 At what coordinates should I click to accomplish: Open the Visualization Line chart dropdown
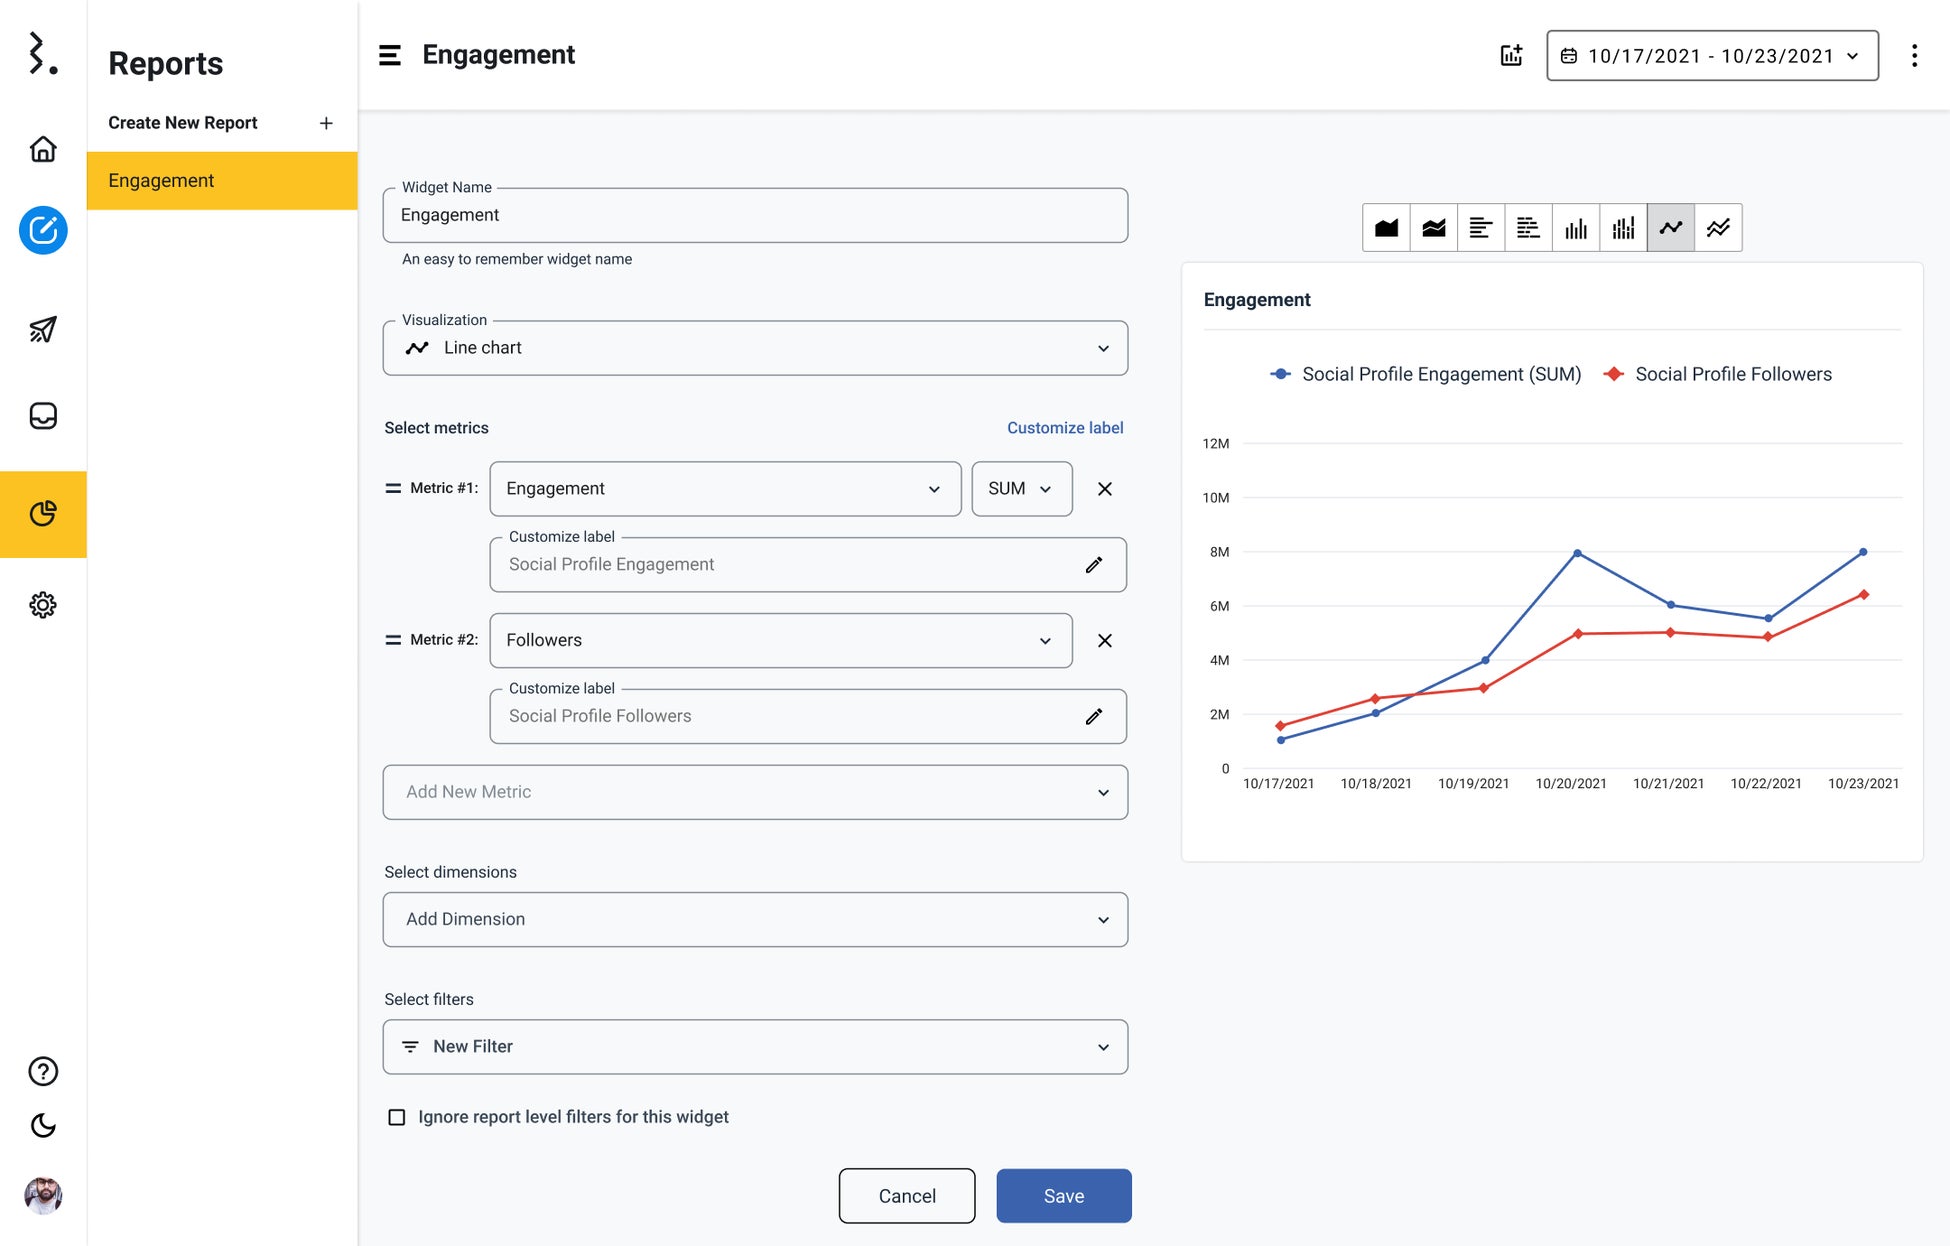click(x=755, y=348)
